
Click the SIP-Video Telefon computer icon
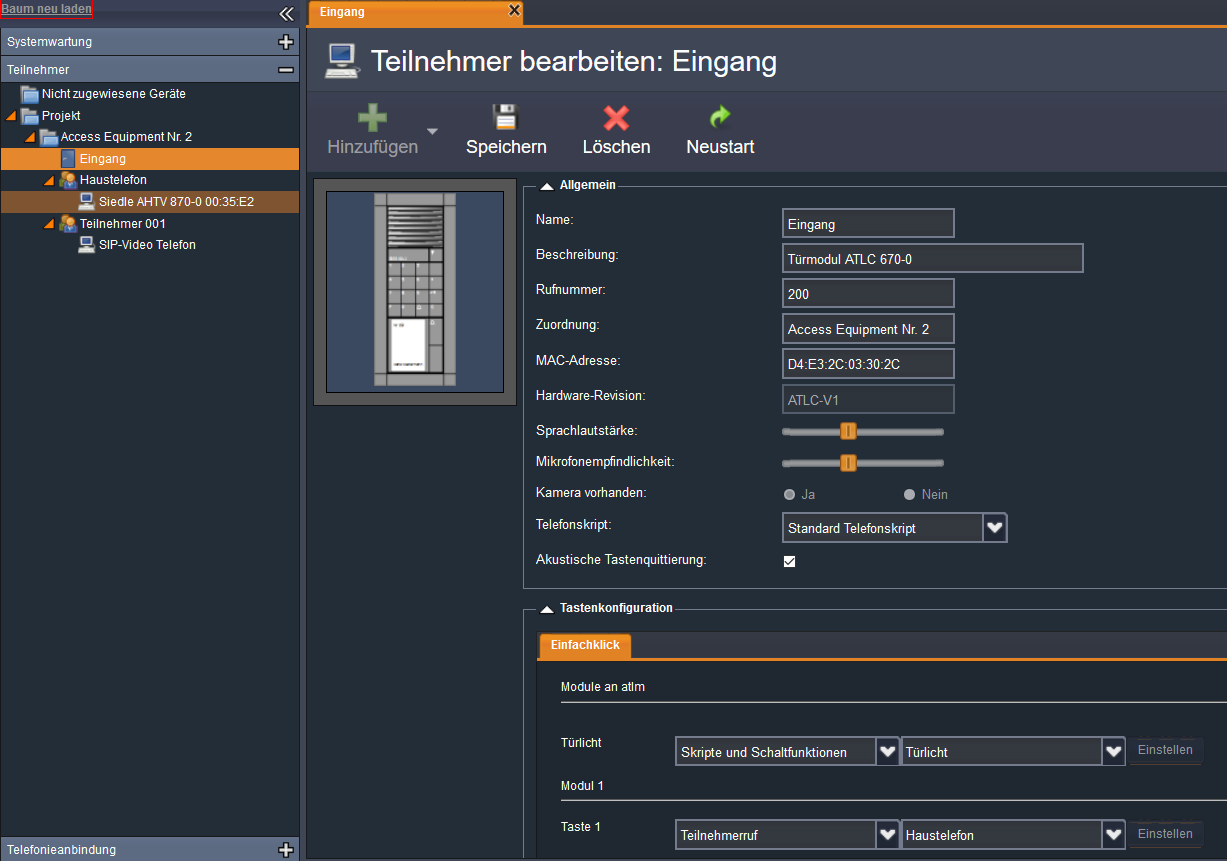coord(87,245)
